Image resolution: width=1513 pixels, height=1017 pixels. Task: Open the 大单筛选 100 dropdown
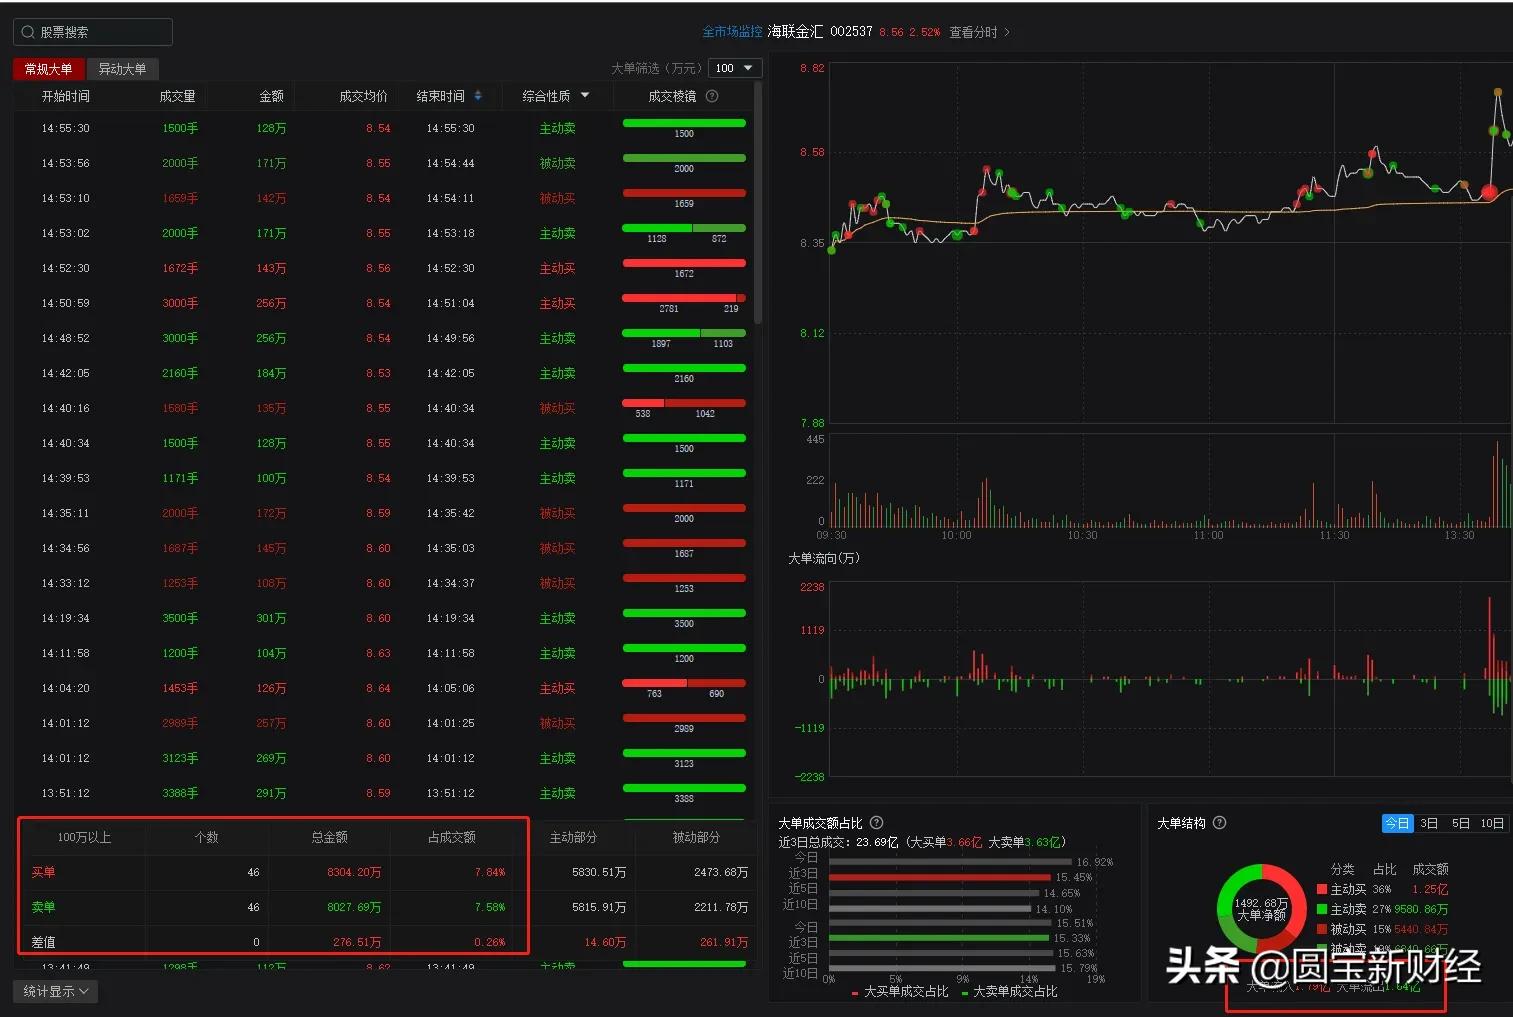(735, 68)
